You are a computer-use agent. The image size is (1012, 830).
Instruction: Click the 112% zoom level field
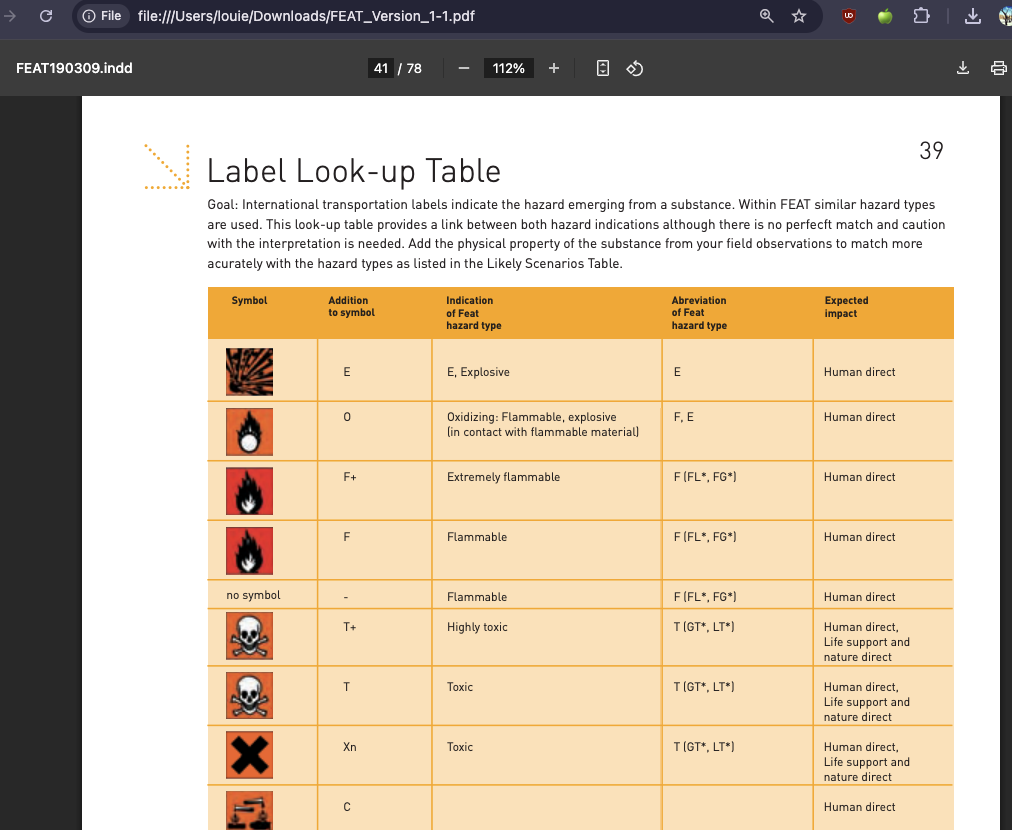point(508,68)
